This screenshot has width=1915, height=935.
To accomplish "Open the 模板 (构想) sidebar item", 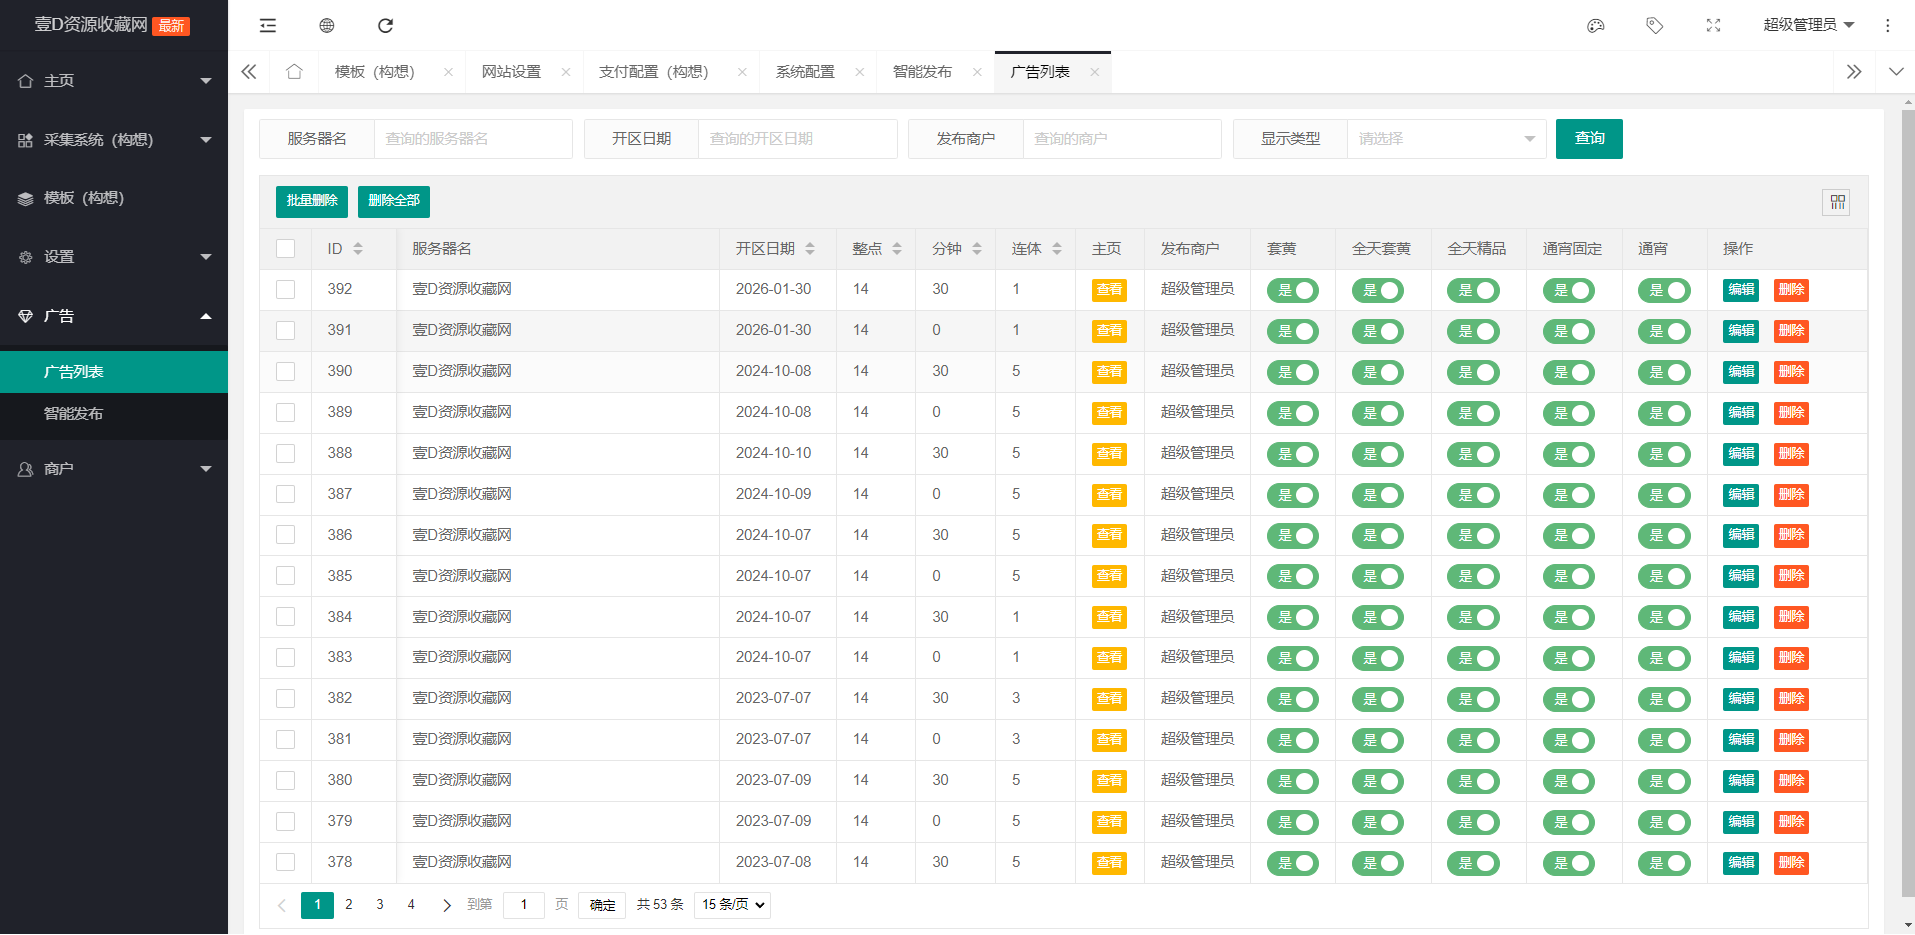I will (114, 198).
